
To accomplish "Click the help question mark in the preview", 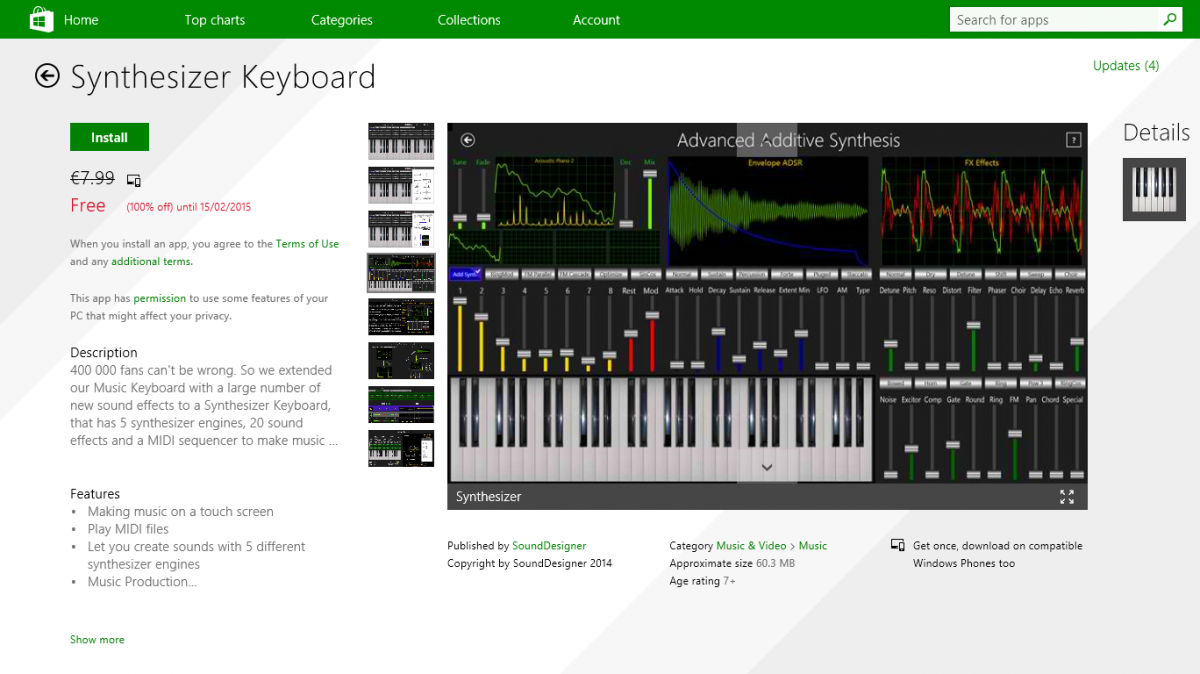I will click(x=1073, y=140).
